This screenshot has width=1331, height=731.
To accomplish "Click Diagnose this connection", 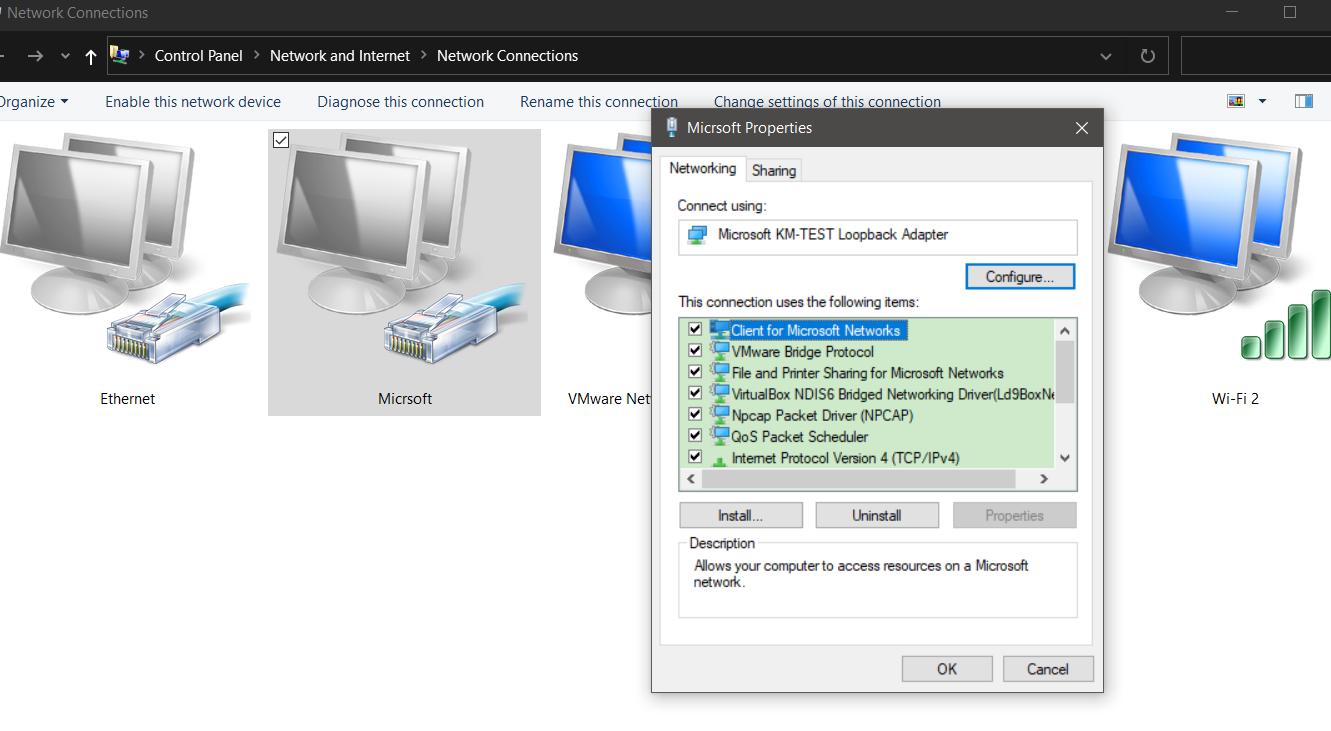I will [401, 101].
